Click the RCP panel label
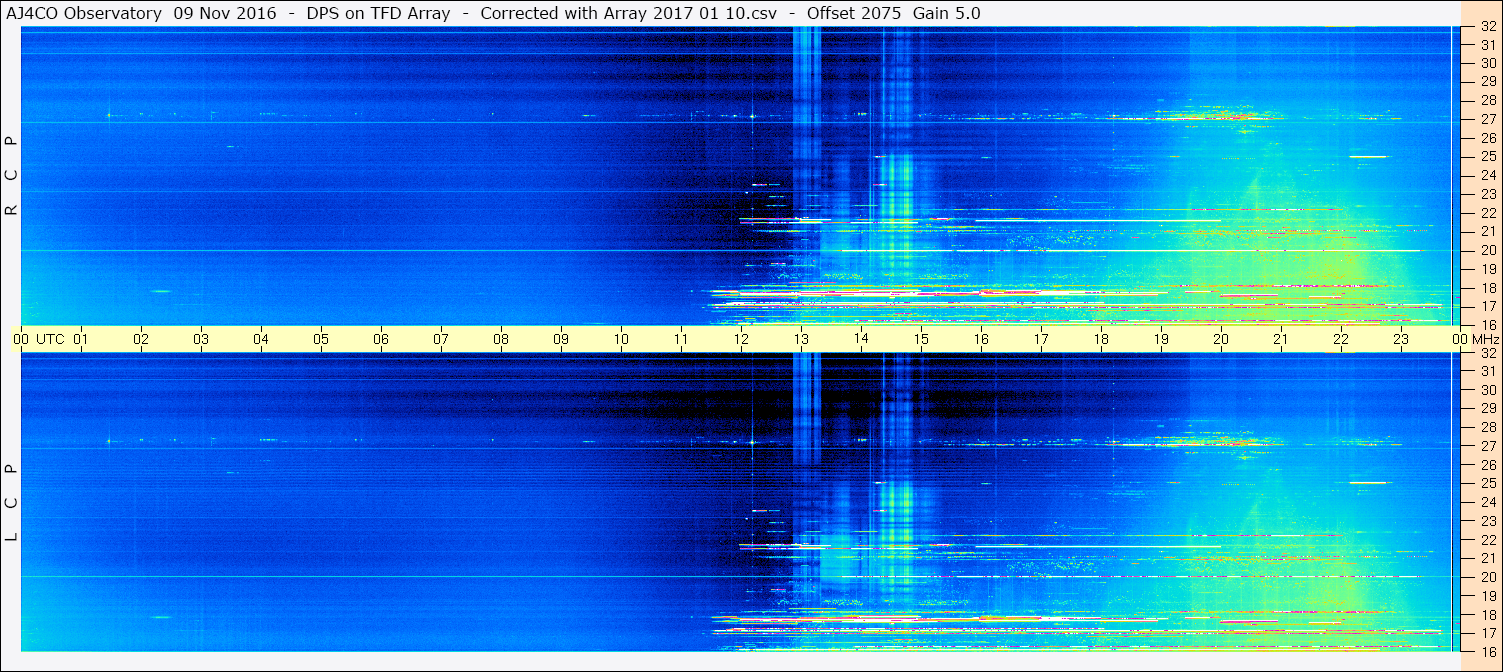 click(11, 177)
